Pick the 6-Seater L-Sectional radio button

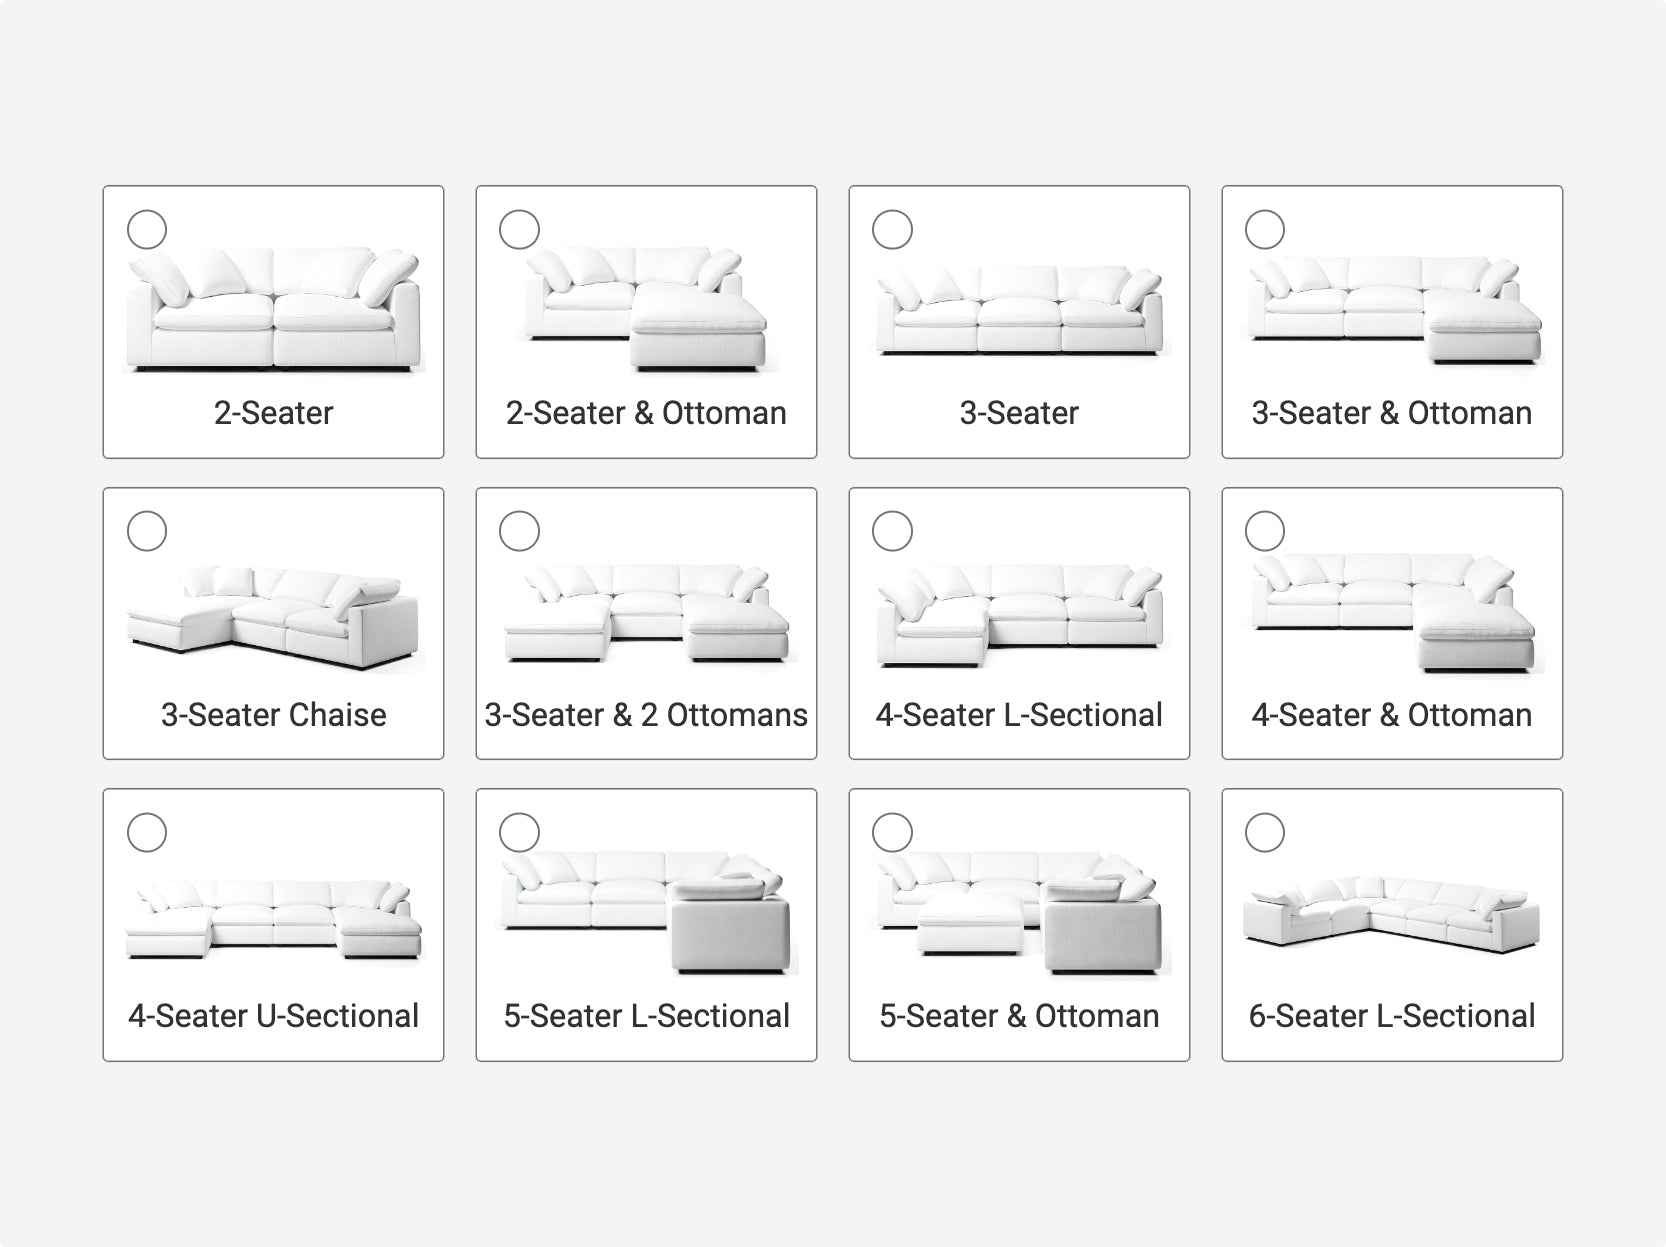1265,832
